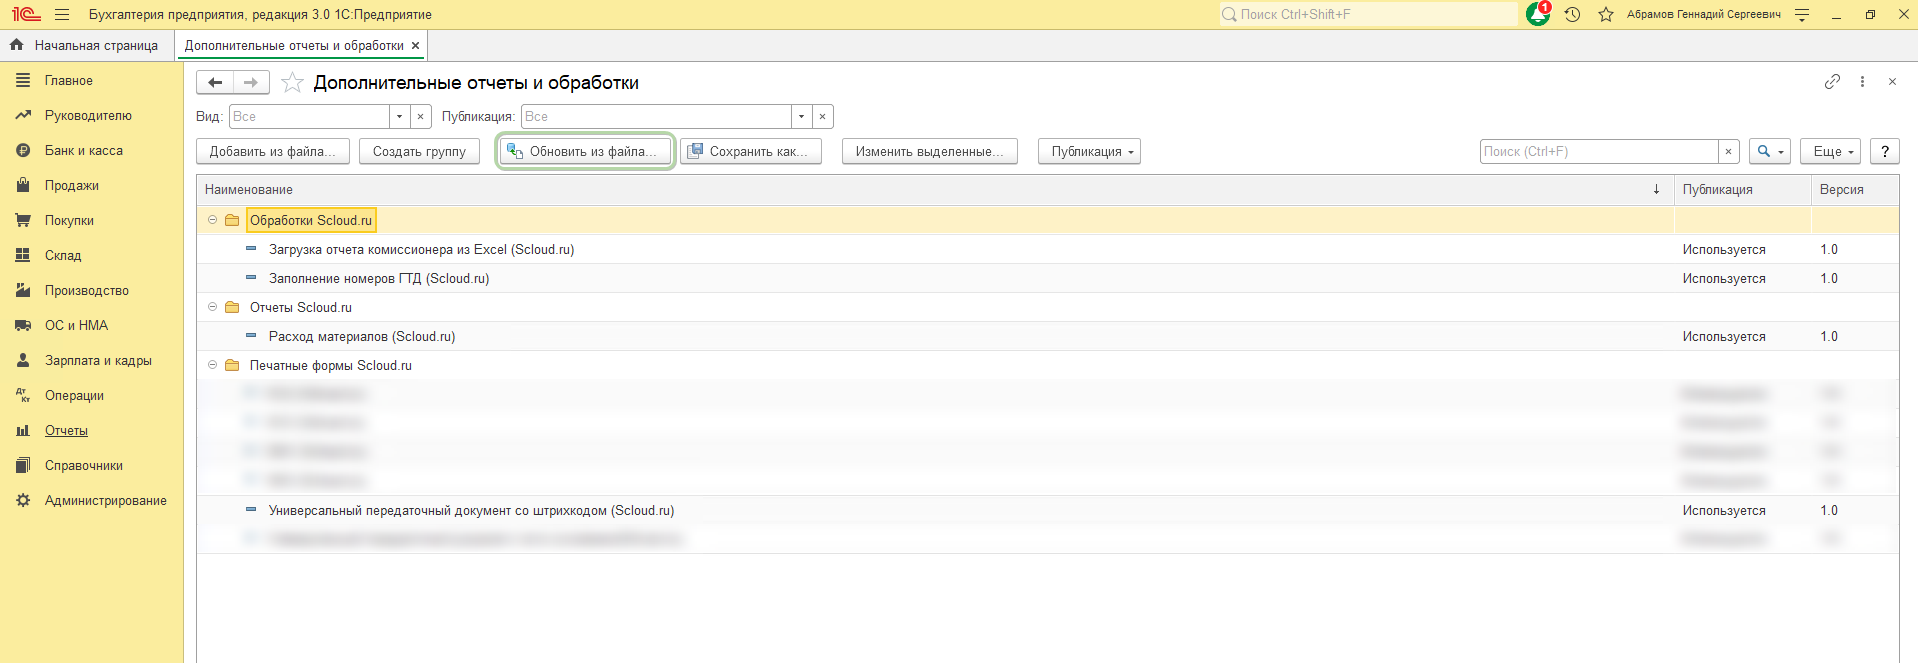Select Расход материалов row
1918x663 pixels.
pos(1048,337)
